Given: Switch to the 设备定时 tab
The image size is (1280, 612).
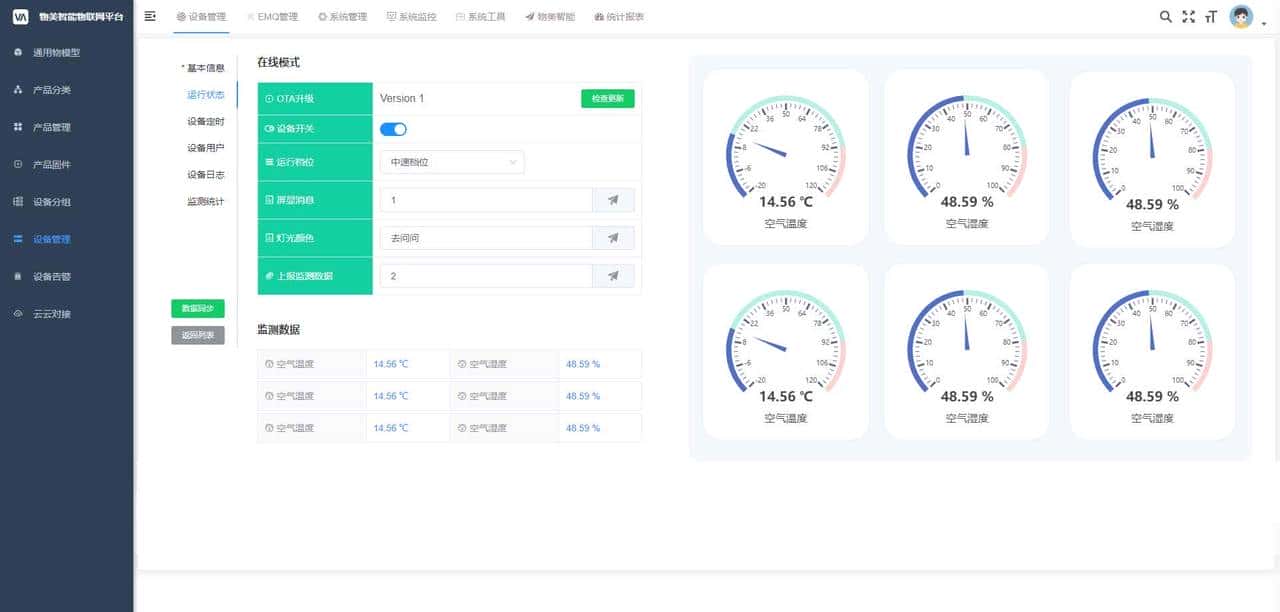Looking at the screenshot, I should pos(205,121).
